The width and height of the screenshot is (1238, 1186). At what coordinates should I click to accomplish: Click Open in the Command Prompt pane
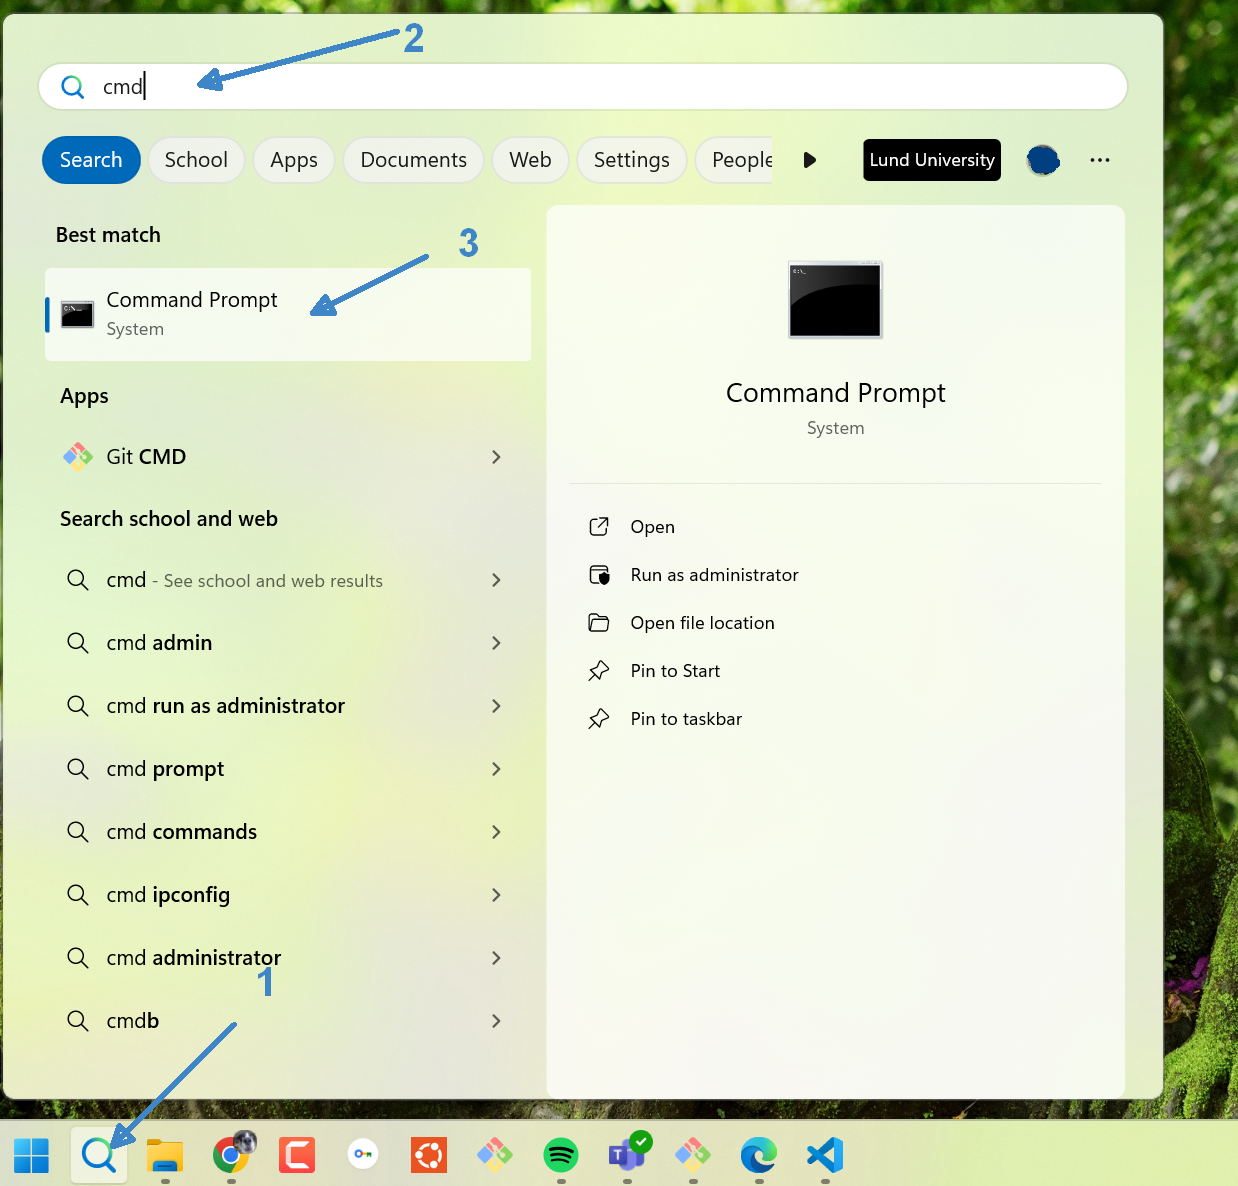pos(653,527)
